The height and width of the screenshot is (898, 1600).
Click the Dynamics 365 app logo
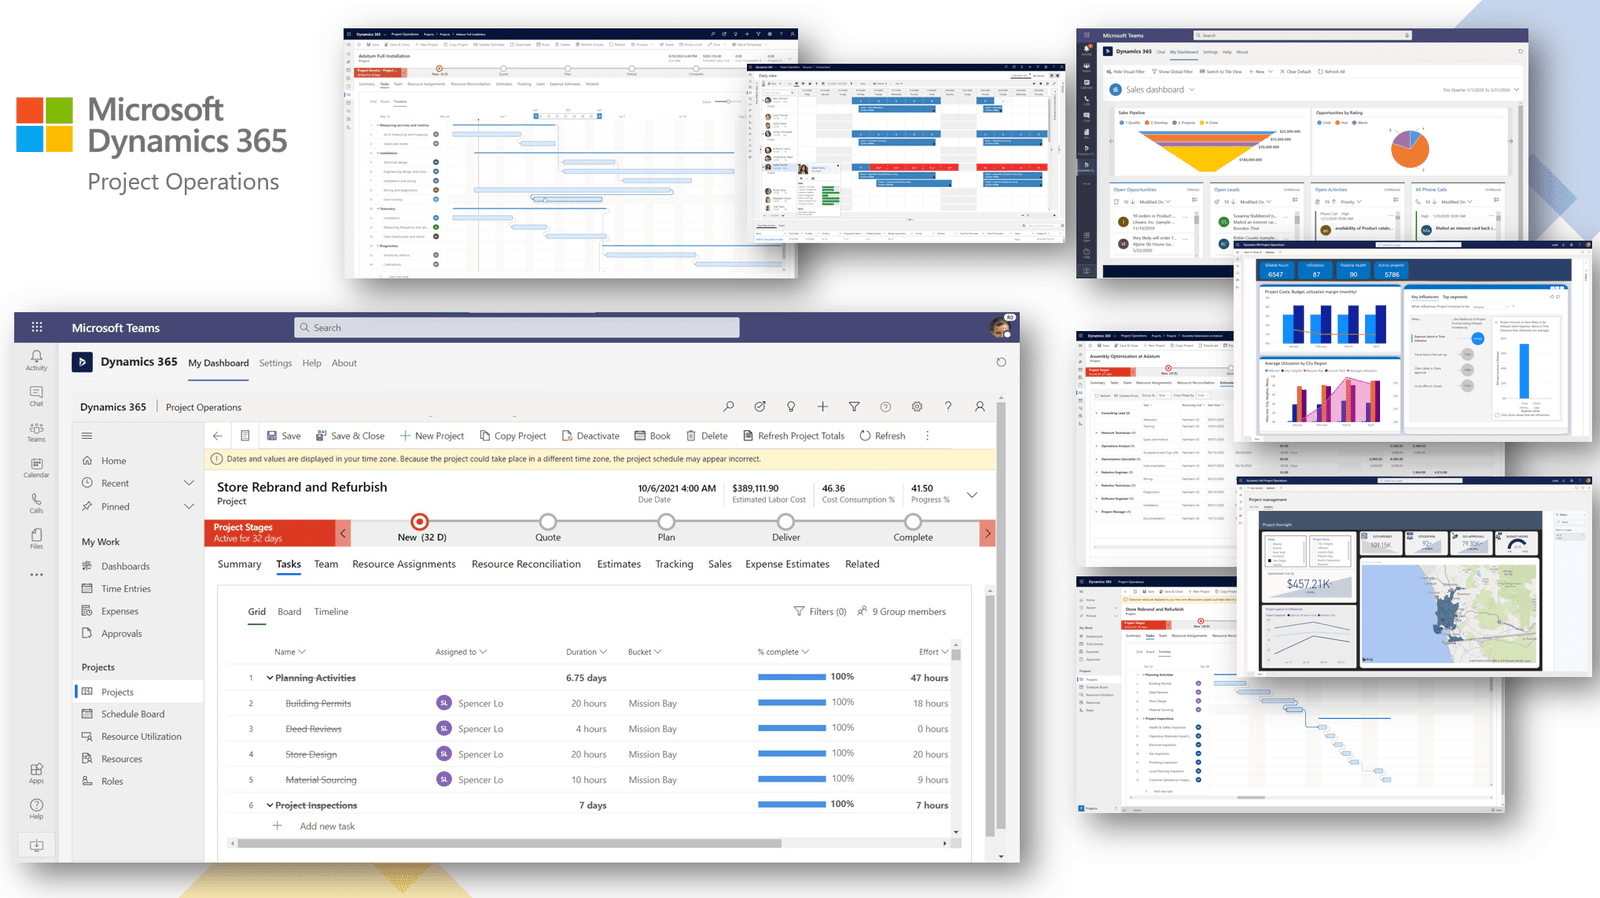[x=82, y=362]
